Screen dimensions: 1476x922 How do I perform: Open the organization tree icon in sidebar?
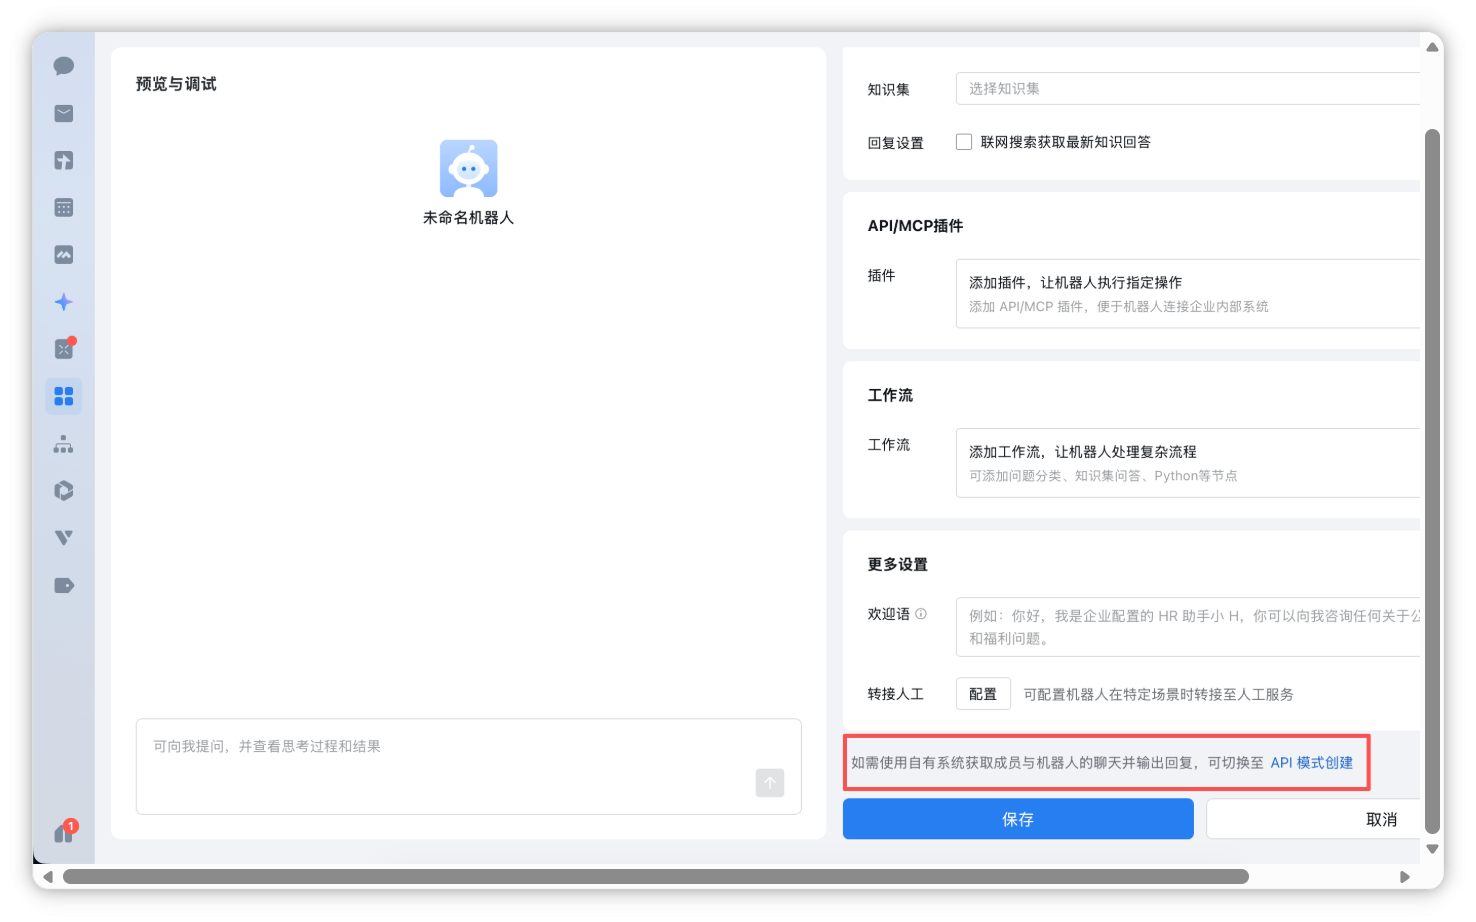(64, 444)
